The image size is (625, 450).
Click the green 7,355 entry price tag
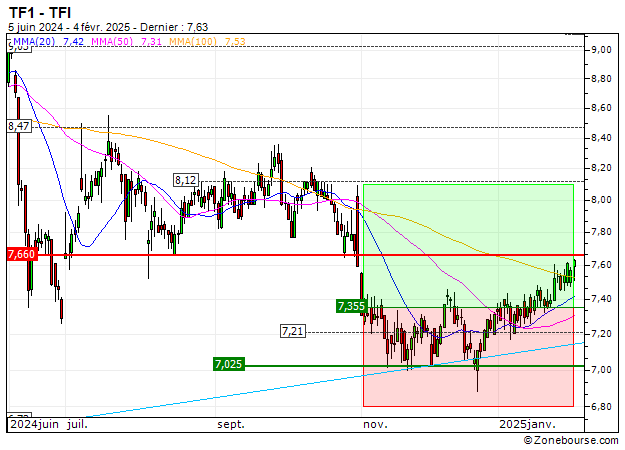[351, 306]
